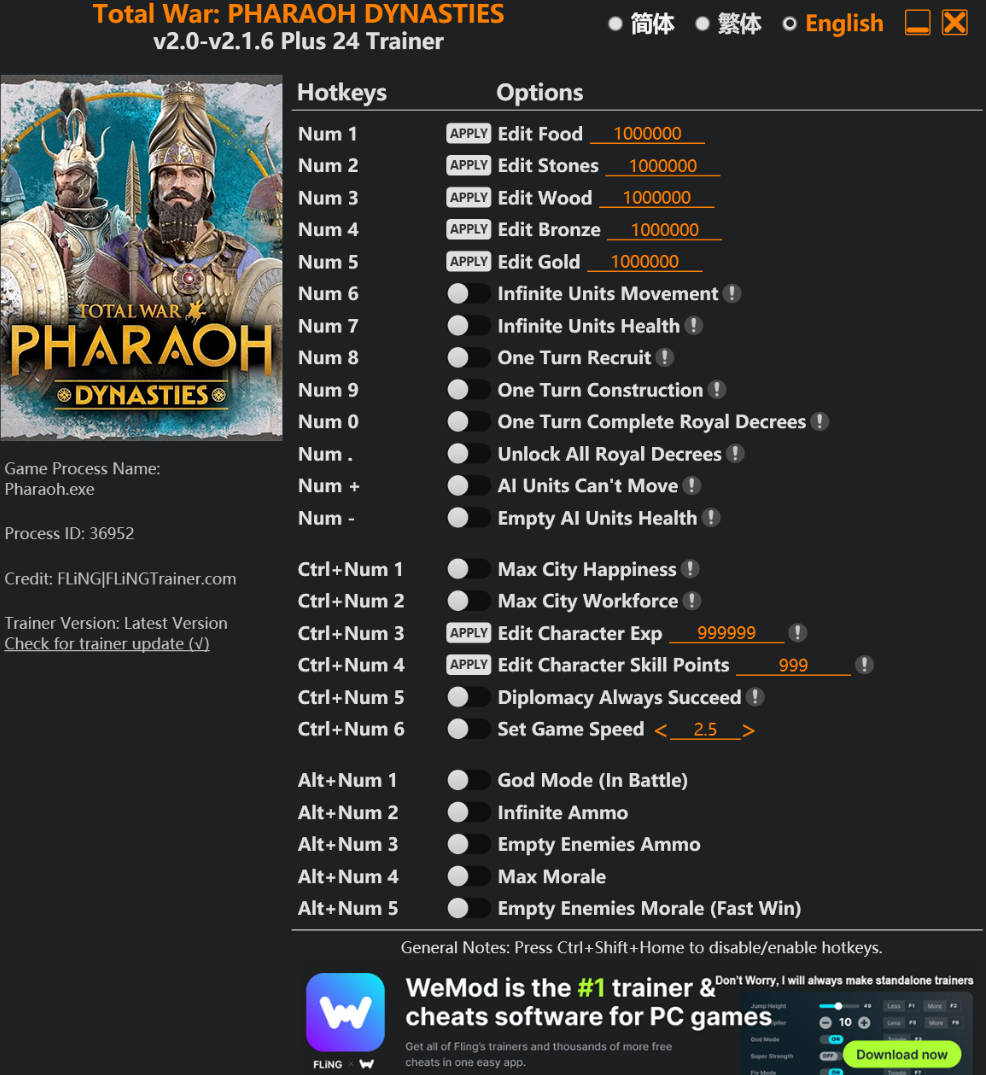Switch on Unlock All Royal Decrees
Viewport: 986px width, 1075px height.
point(468,454)
